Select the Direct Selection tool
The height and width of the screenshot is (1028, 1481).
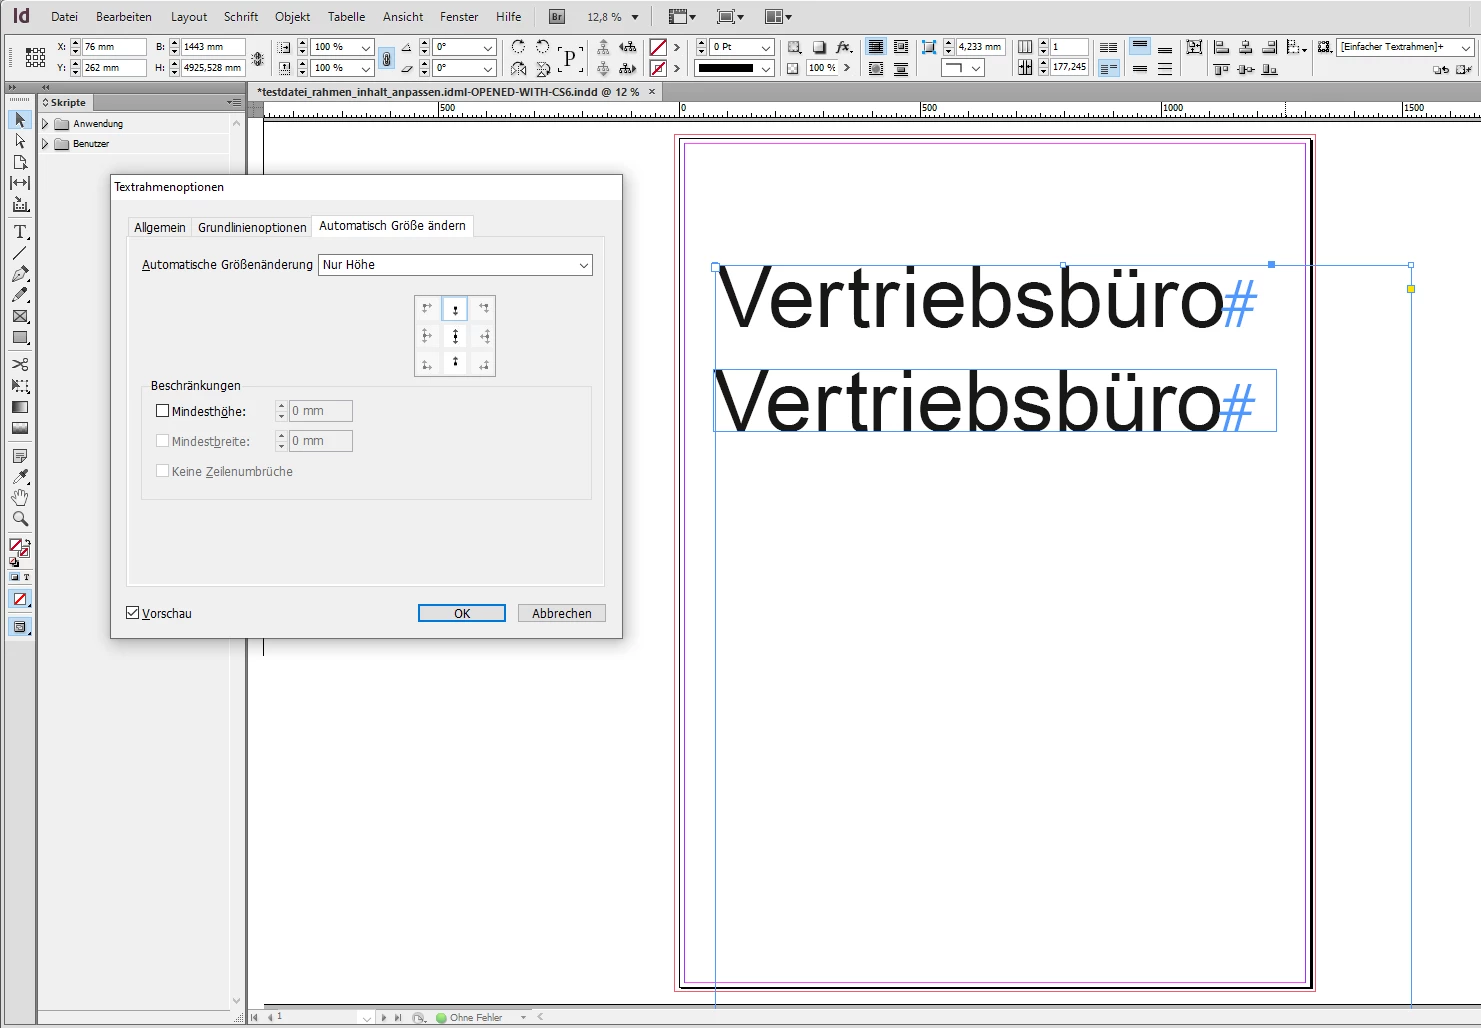20,141
